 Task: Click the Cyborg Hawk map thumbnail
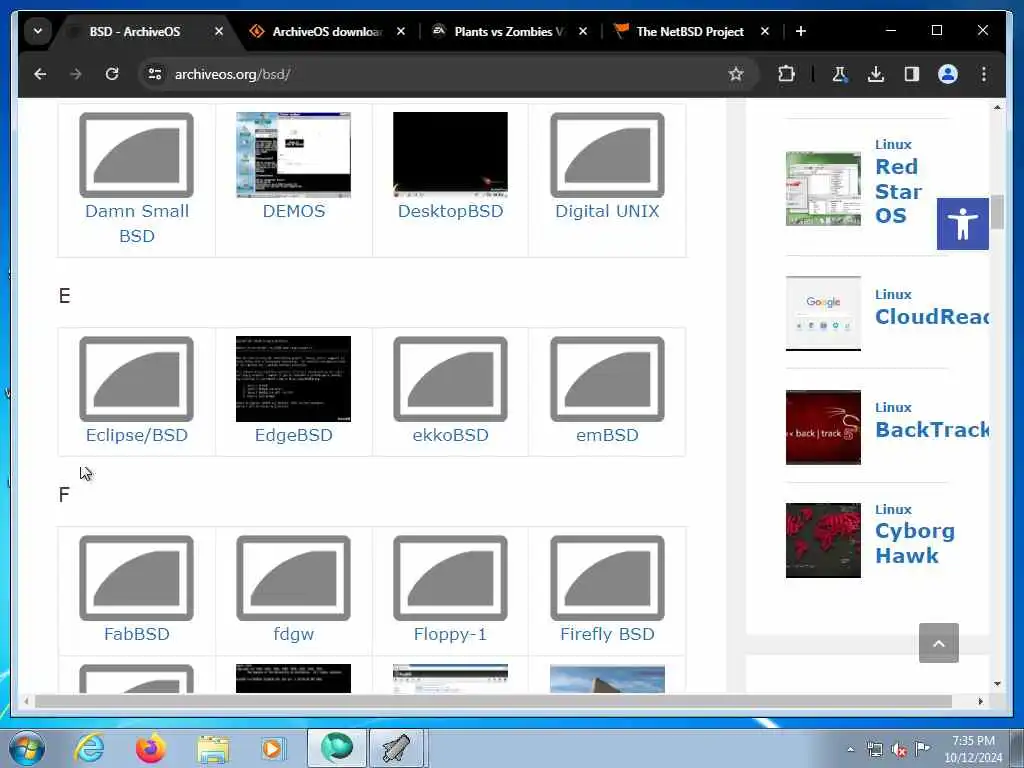click(823, 540)
